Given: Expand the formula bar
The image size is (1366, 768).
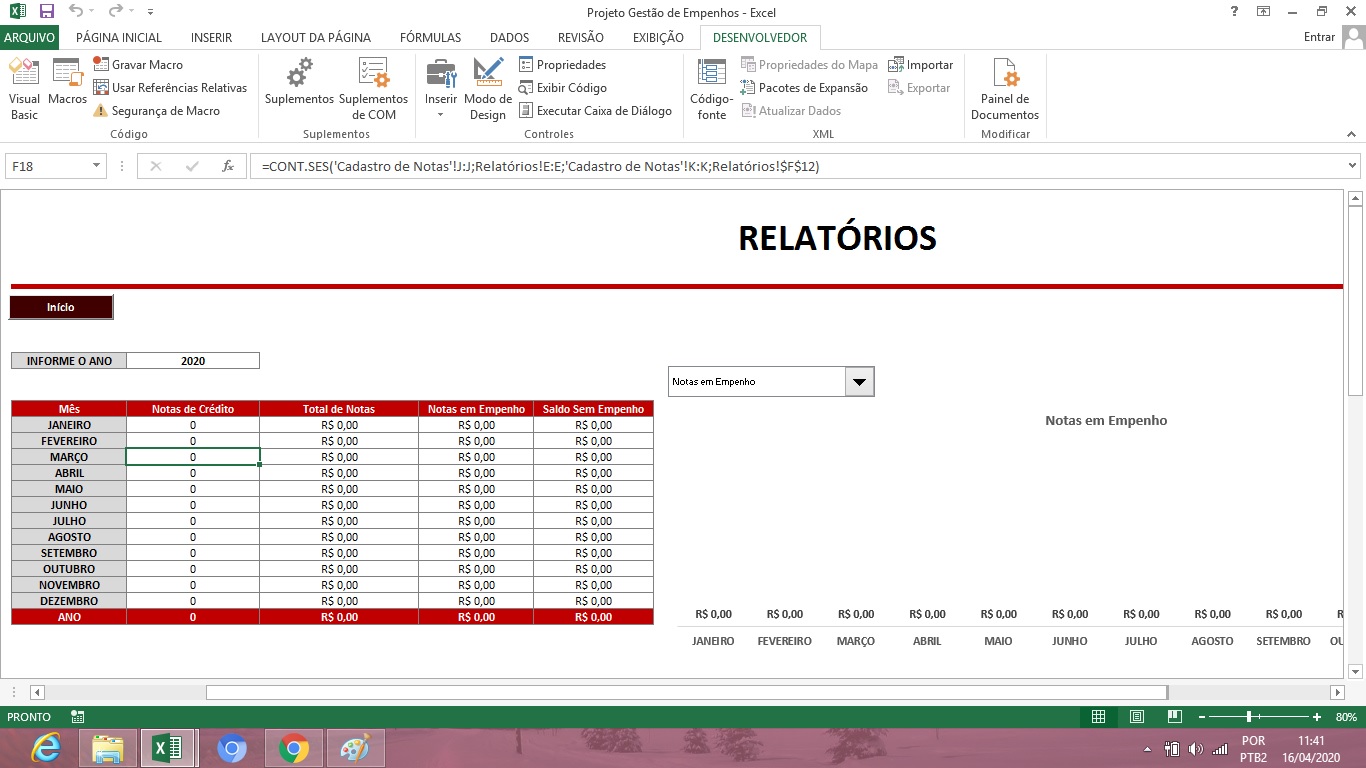Looking at the screenshot, I should click(1353, 166).
